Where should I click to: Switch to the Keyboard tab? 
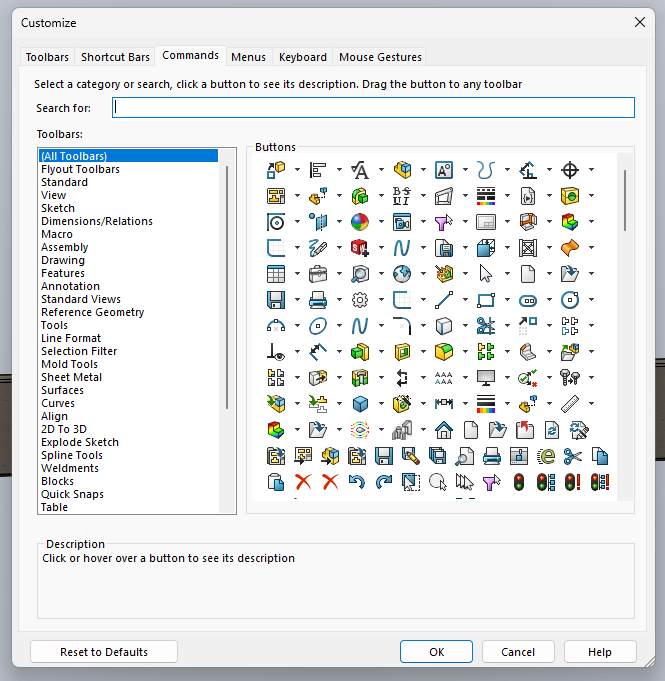point(302,57)
